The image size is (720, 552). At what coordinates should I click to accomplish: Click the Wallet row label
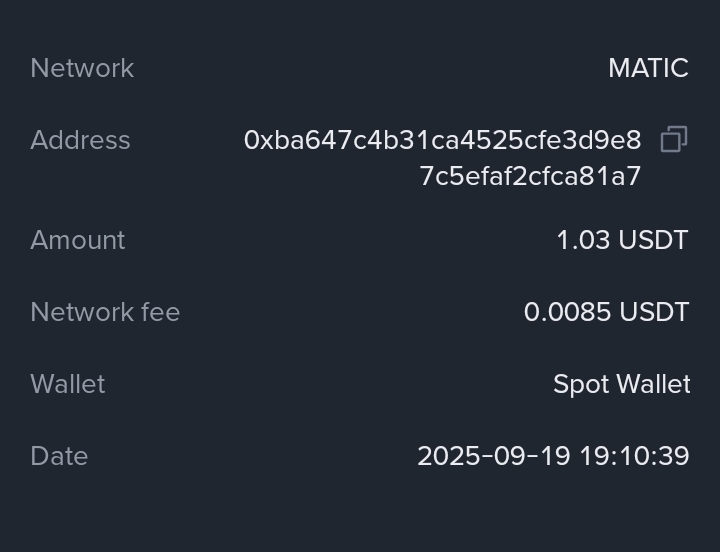[67, 384]
